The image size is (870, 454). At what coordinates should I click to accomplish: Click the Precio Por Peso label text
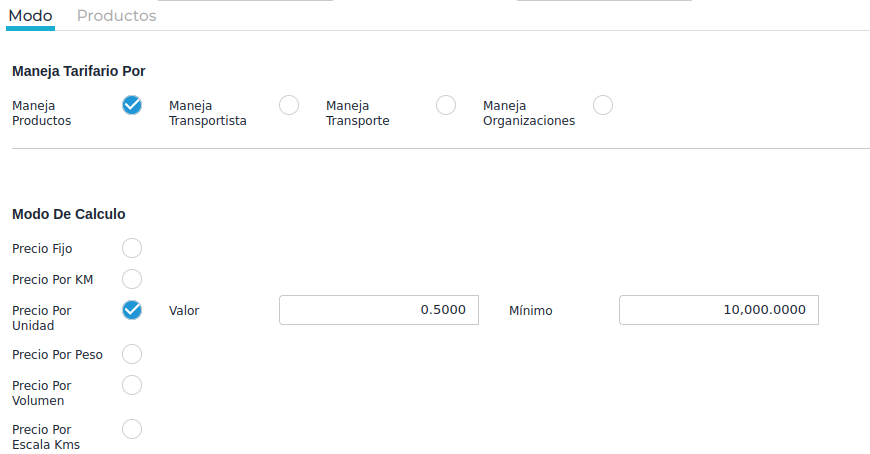coord(57,355)
